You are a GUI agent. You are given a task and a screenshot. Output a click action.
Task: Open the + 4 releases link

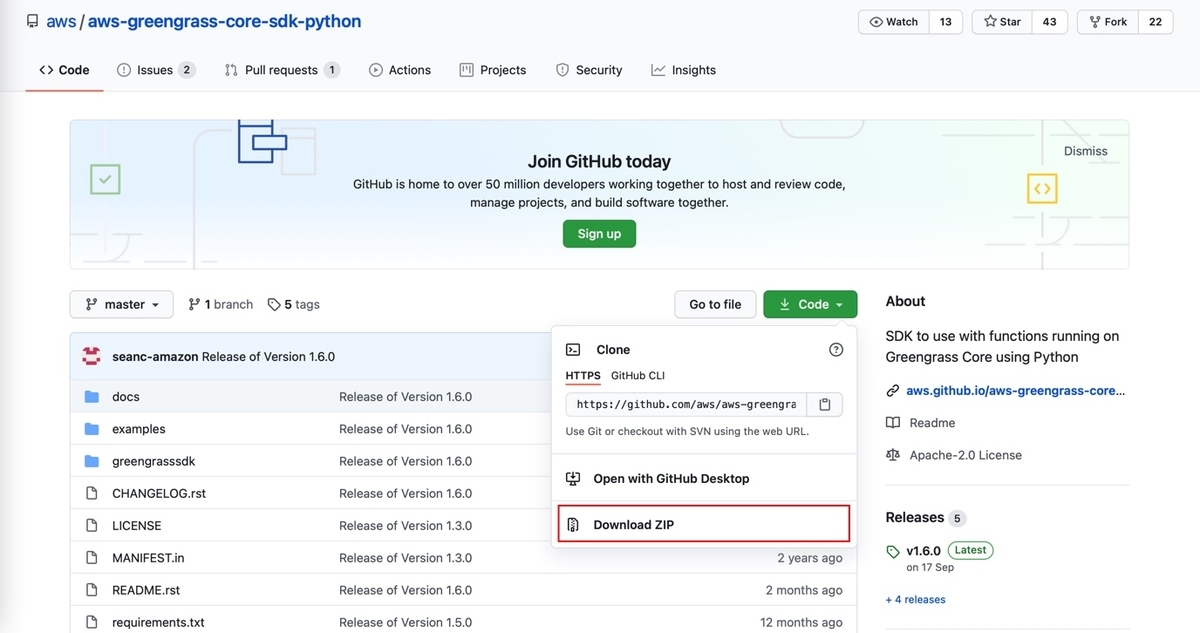[x=915, y=600]
